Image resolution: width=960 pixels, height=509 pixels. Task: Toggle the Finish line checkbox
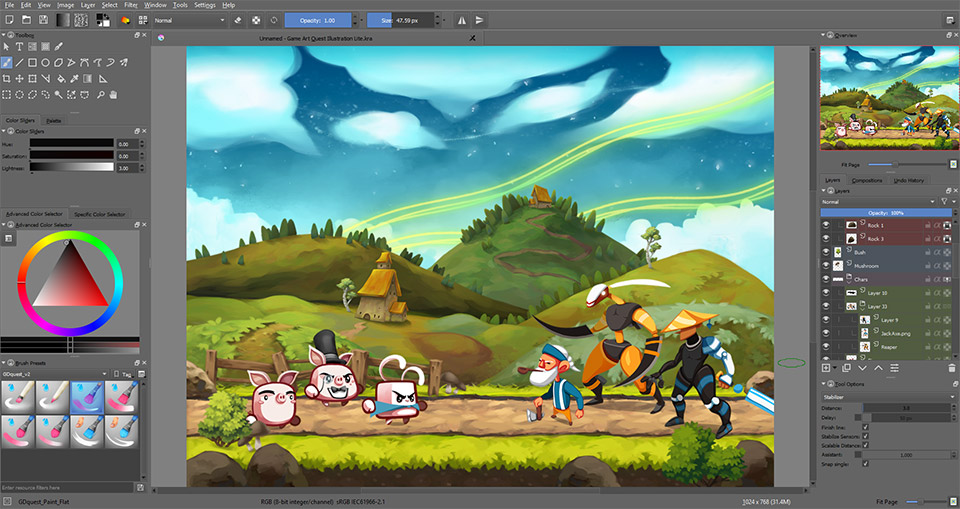pyautogui.click(x=865, y=427)
